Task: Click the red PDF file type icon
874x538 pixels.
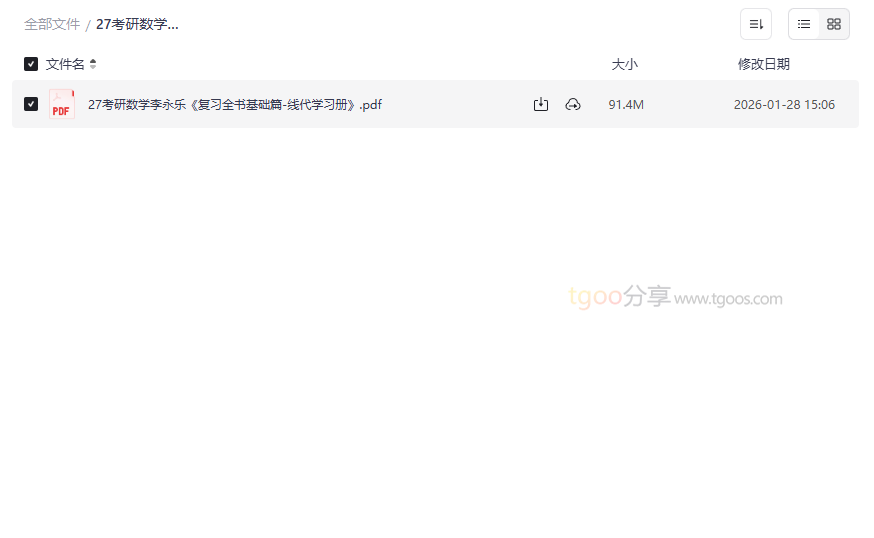Action: click(62, 104)
